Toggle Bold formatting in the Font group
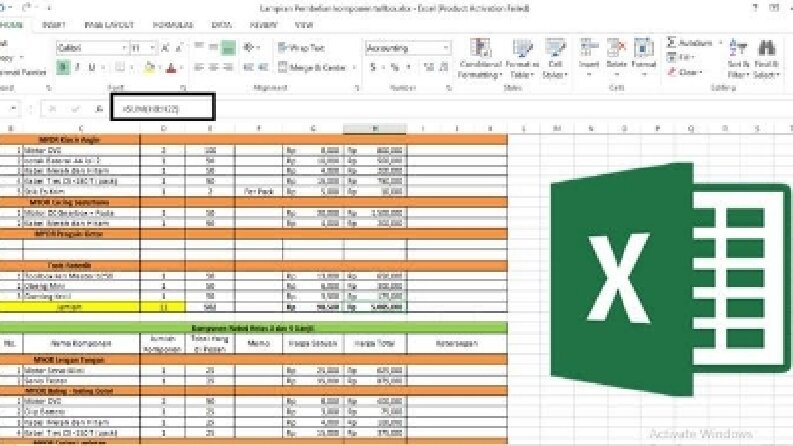Image resolution: width=793 pixels, height=446 pixels. click(63, 67)
